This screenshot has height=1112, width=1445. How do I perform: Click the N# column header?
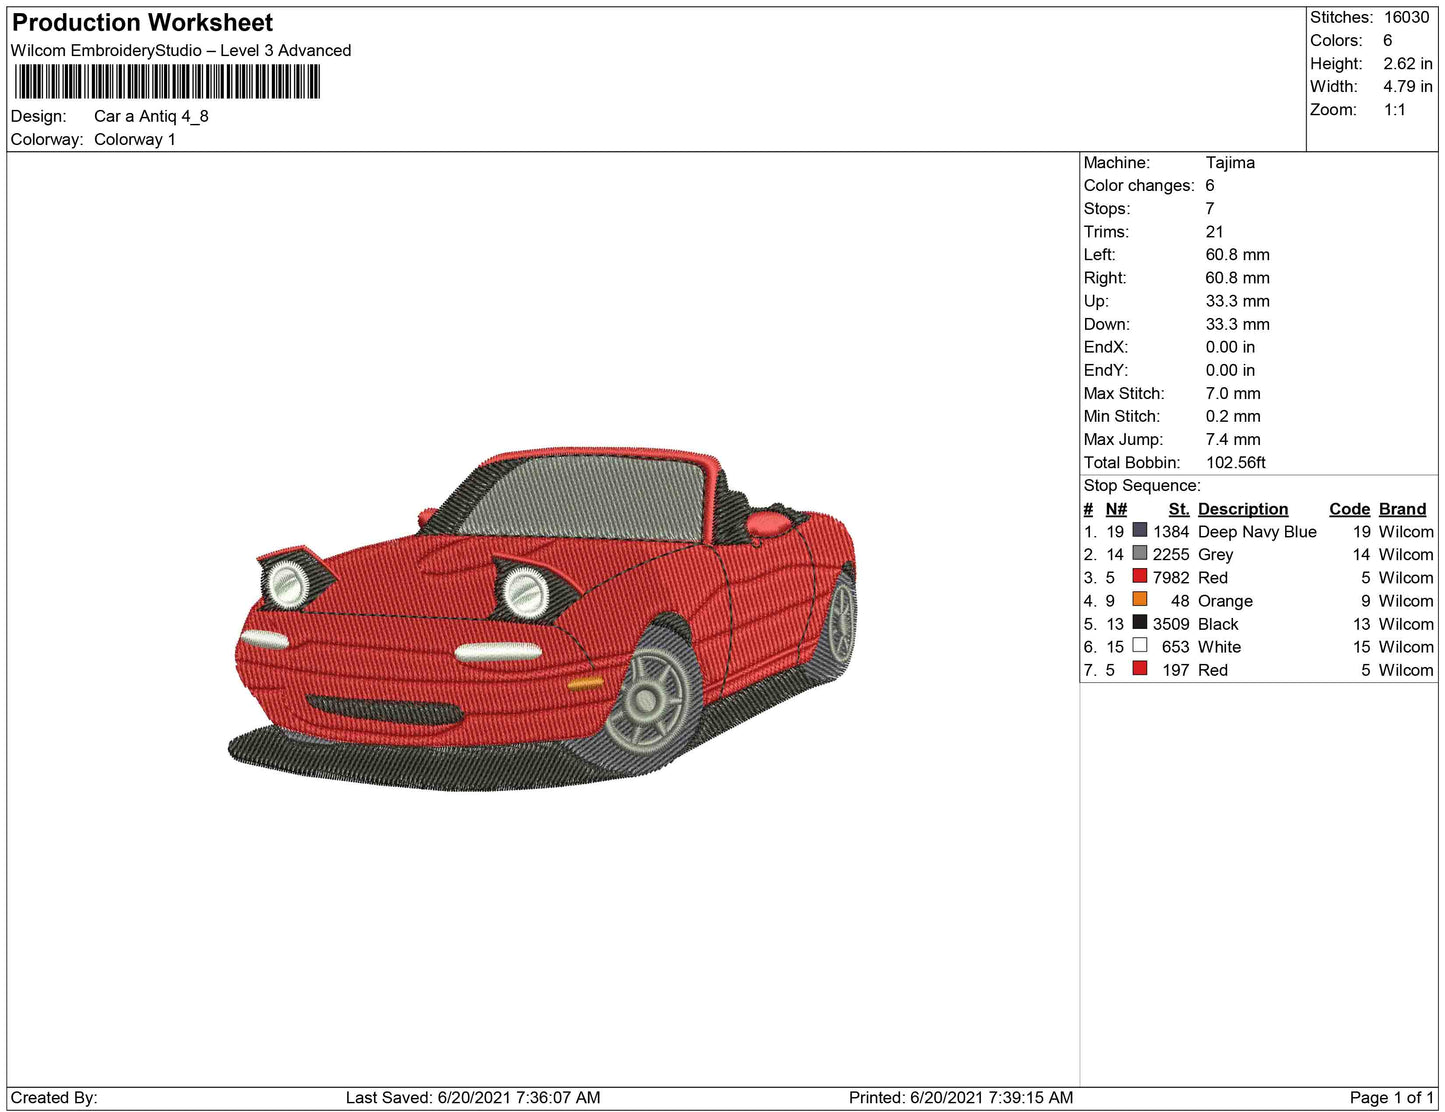point(1115,509)
